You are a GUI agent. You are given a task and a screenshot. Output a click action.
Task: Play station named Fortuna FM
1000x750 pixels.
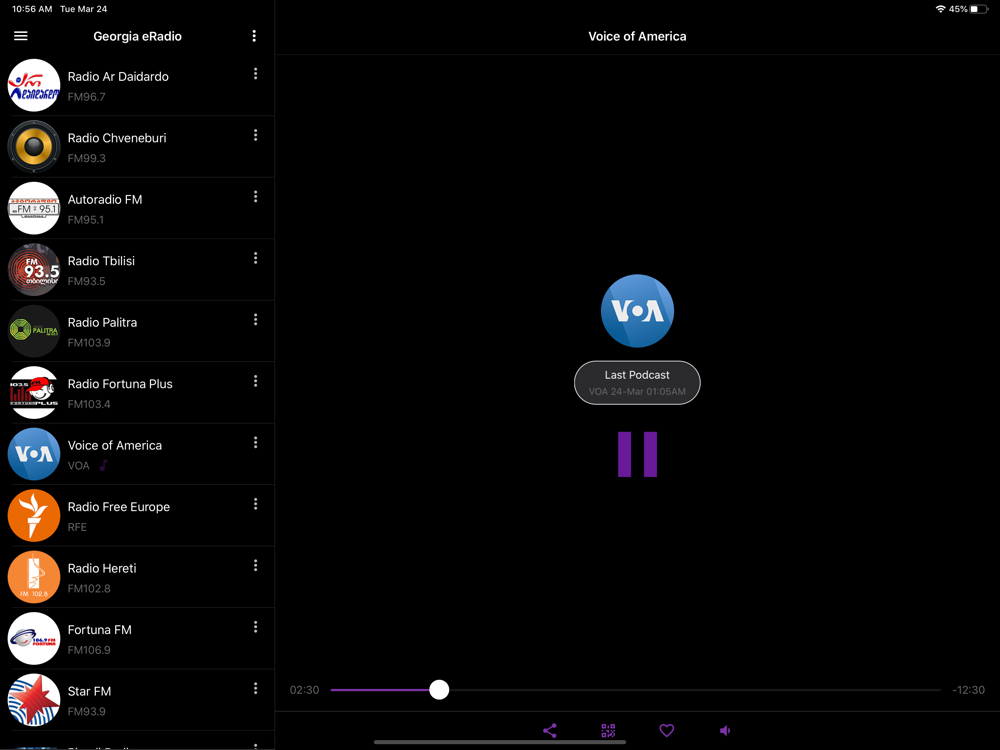coord(99,629)
